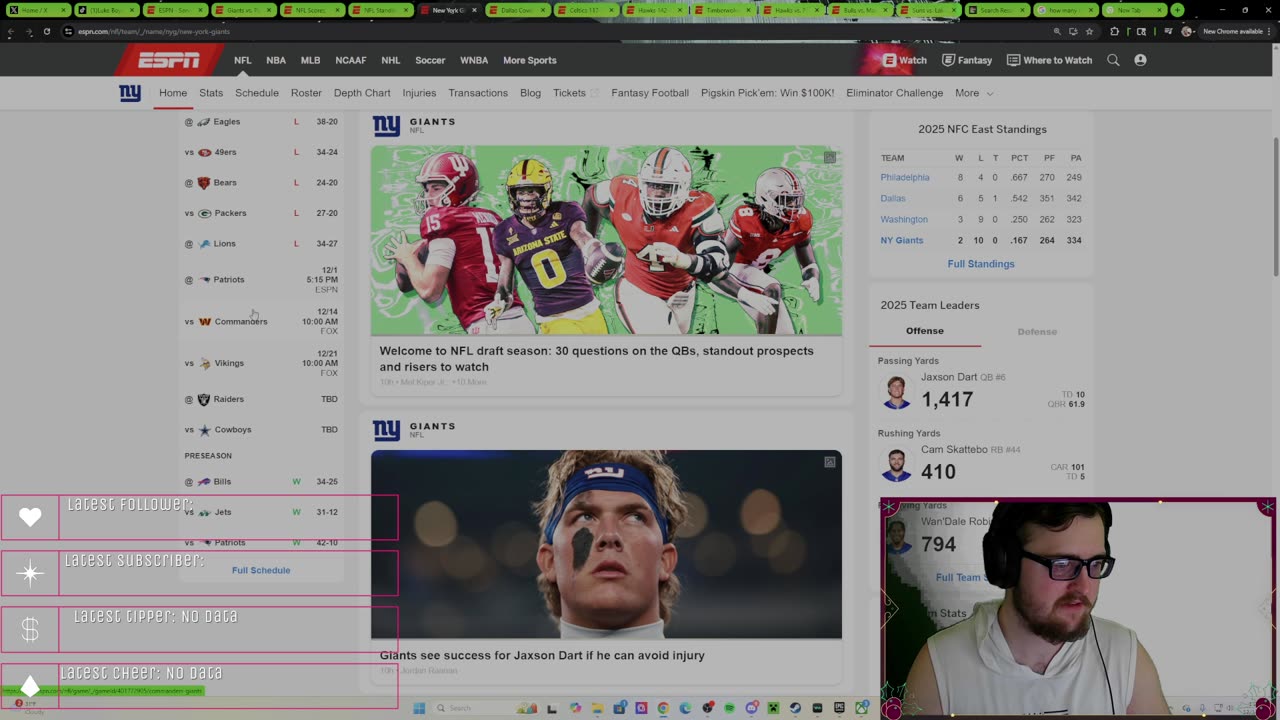Click the Cowboys star logo in schedule
The width and height of the screenshot is (1280, 720).
click(x=204, y=430)
